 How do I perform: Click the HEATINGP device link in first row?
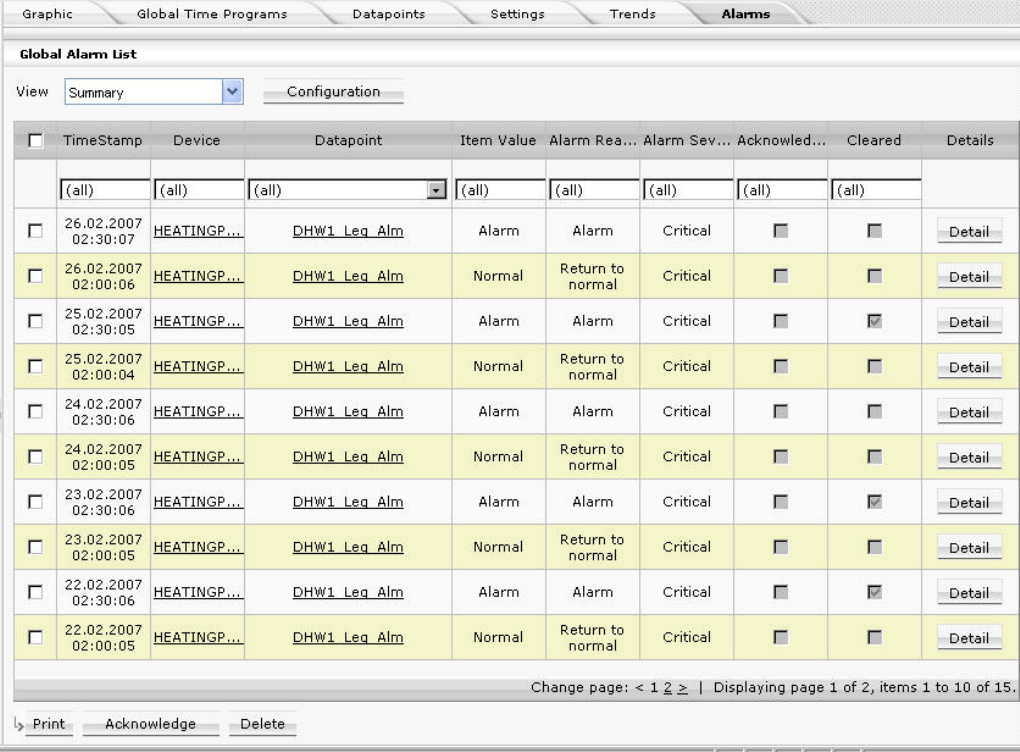(197, 231)
